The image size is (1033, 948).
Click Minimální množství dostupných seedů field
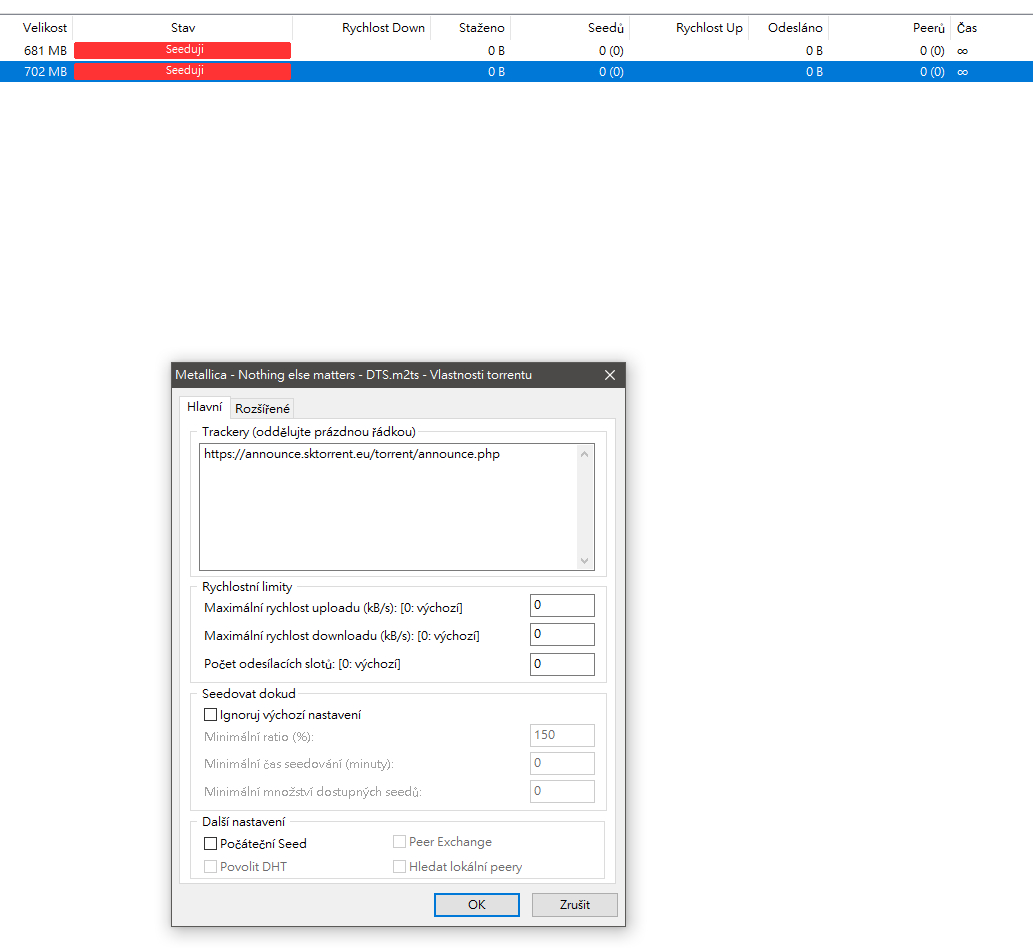[x=562, y=791]
